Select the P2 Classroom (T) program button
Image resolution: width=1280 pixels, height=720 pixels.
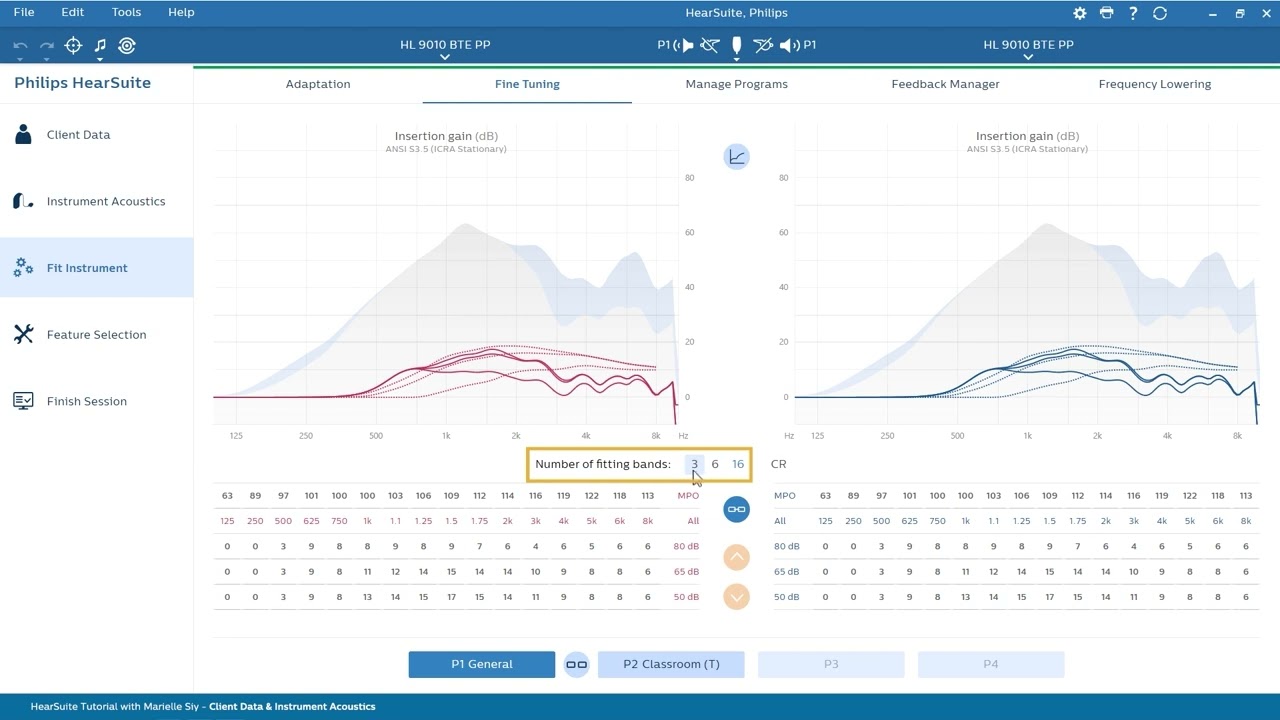pos(671,664)
